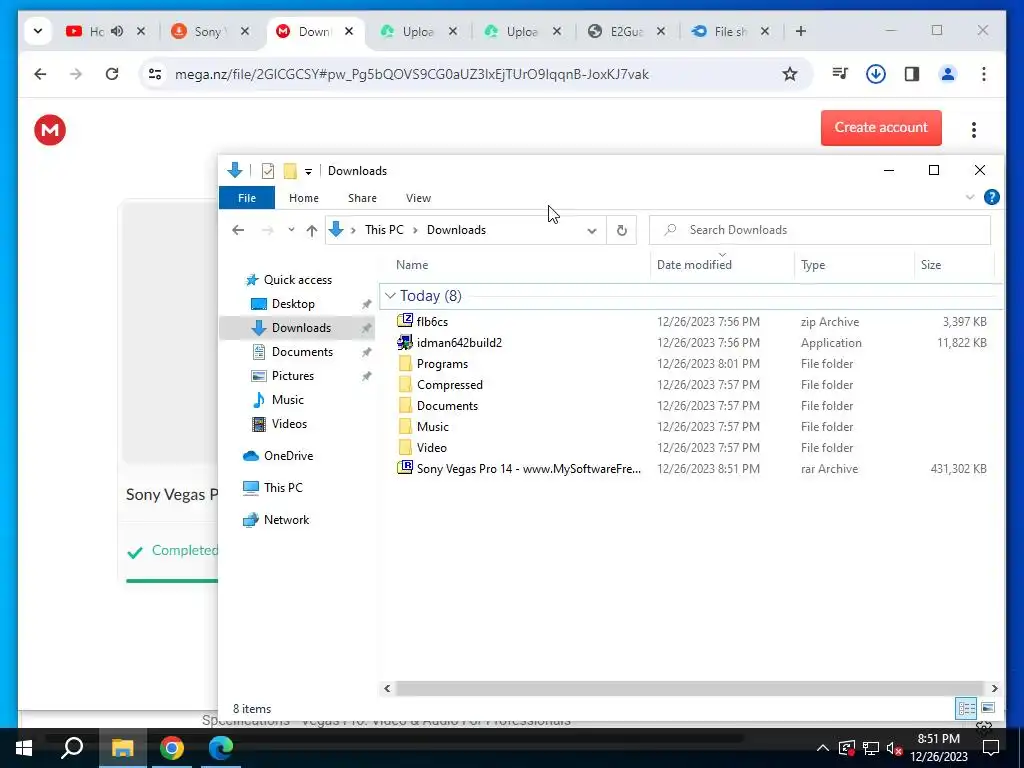Viewport: 1024px width, 768px height.
Task: Click Chrome icon in taskbar
Action: [x=172, y=748]
